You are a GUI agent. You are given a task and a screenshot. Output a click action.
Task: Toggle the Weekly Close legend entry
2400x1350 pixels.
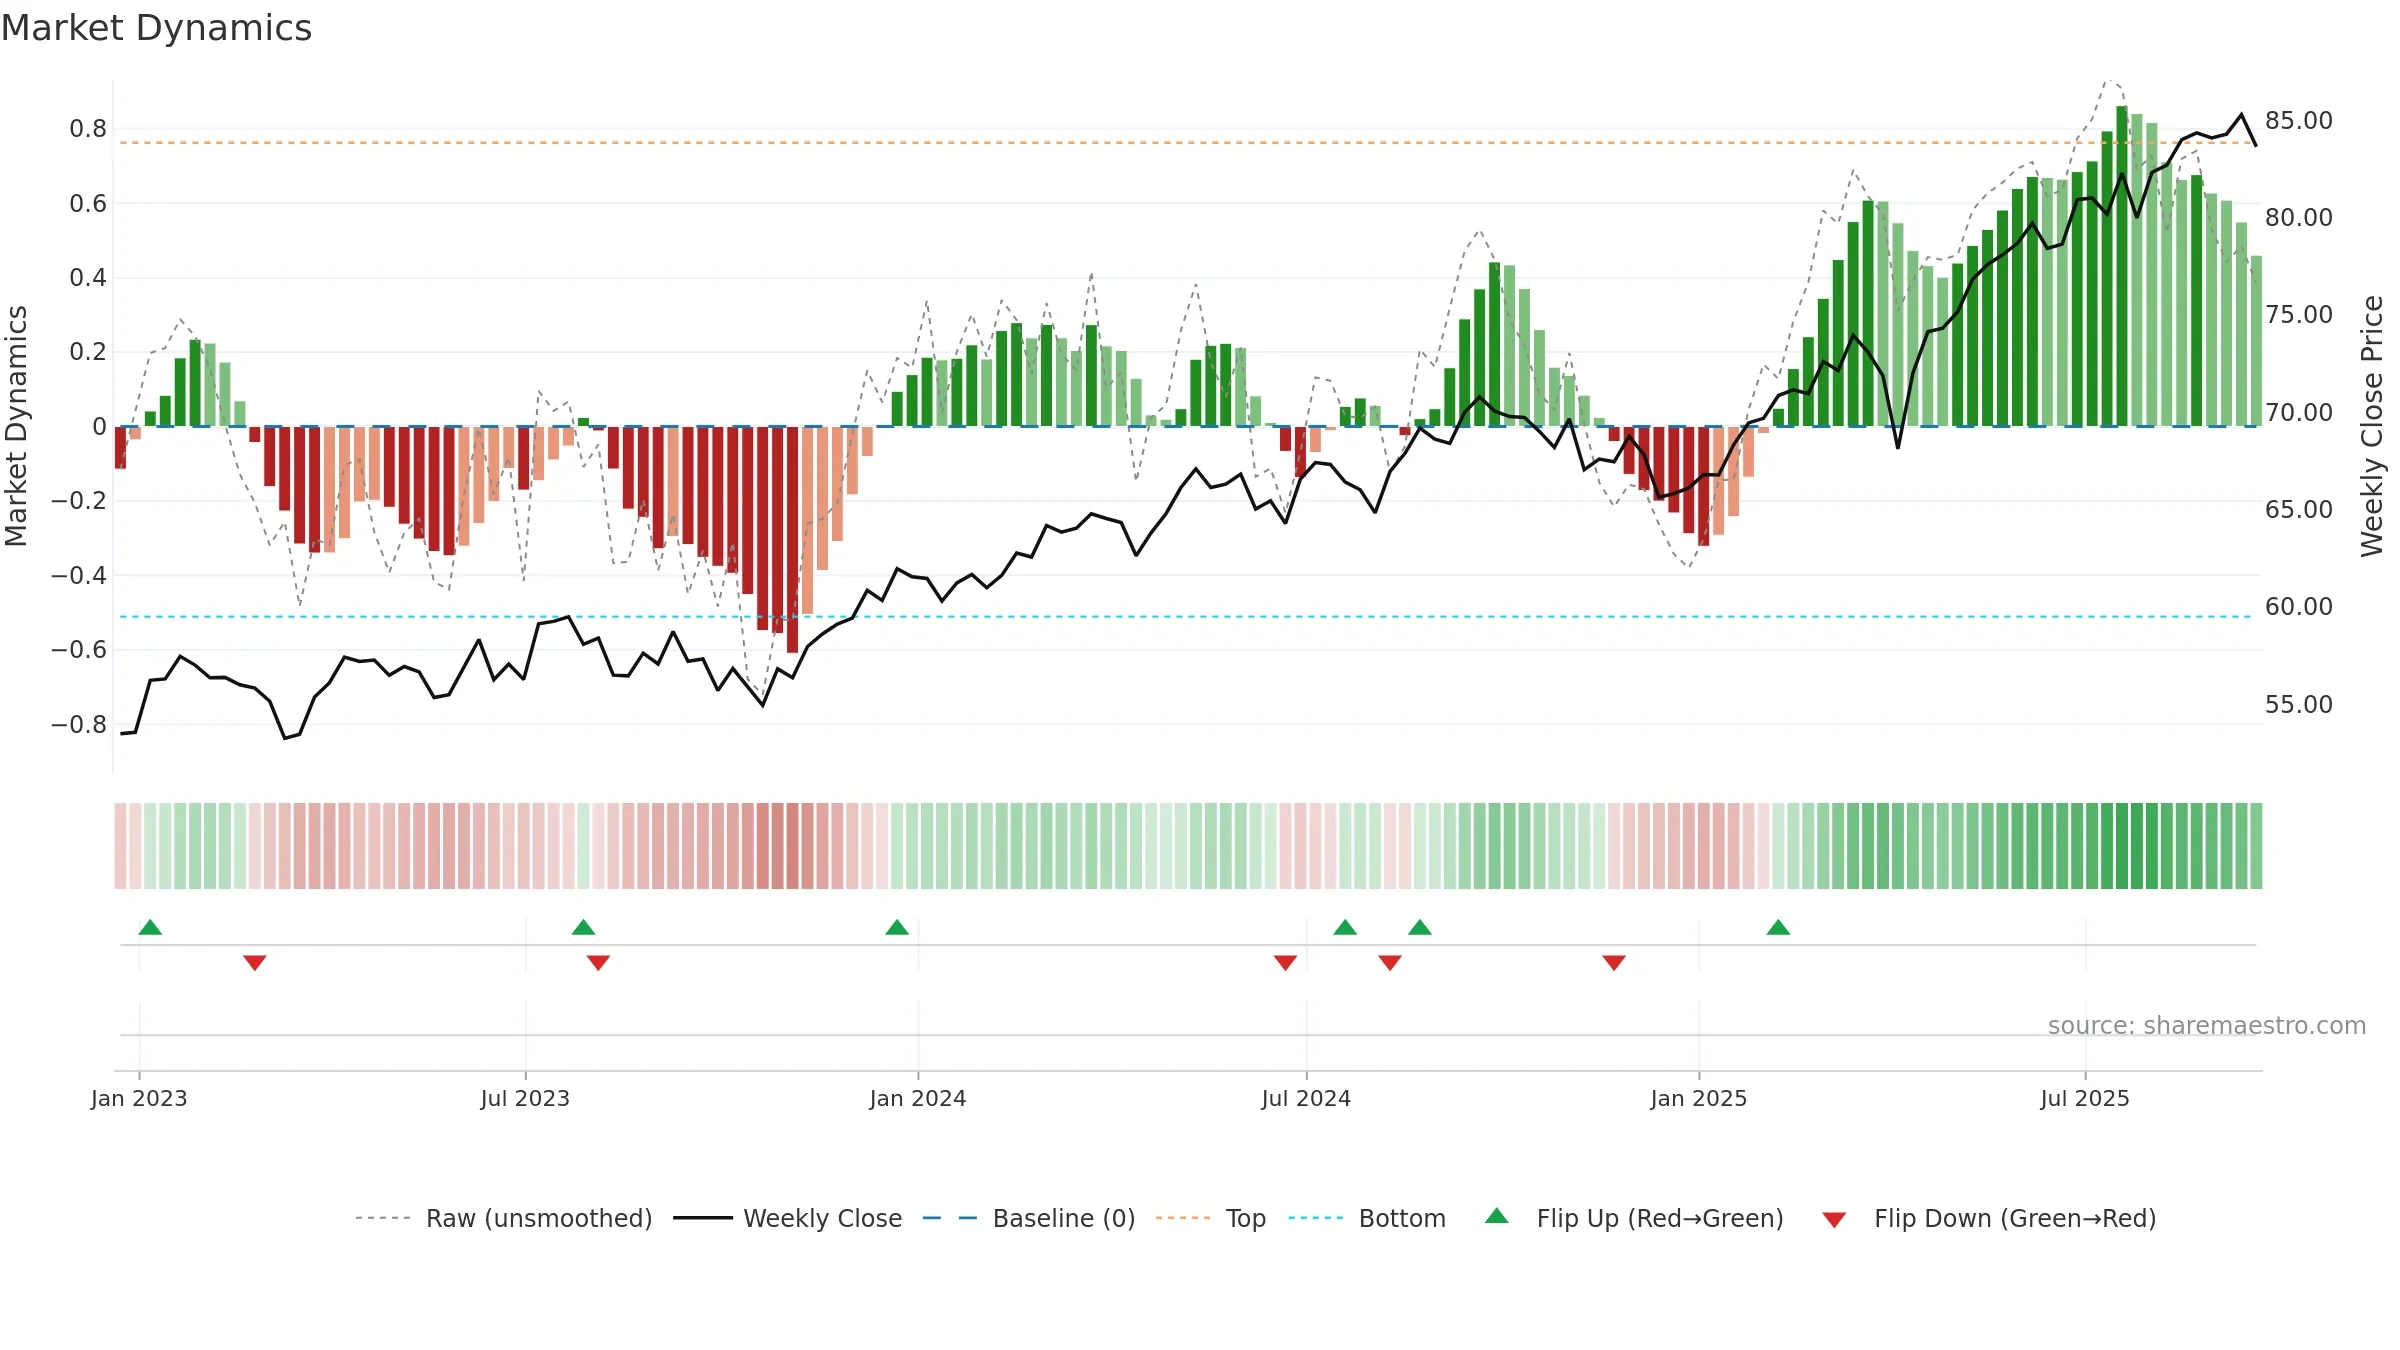pyautogui.click(x=787, y=1218)
